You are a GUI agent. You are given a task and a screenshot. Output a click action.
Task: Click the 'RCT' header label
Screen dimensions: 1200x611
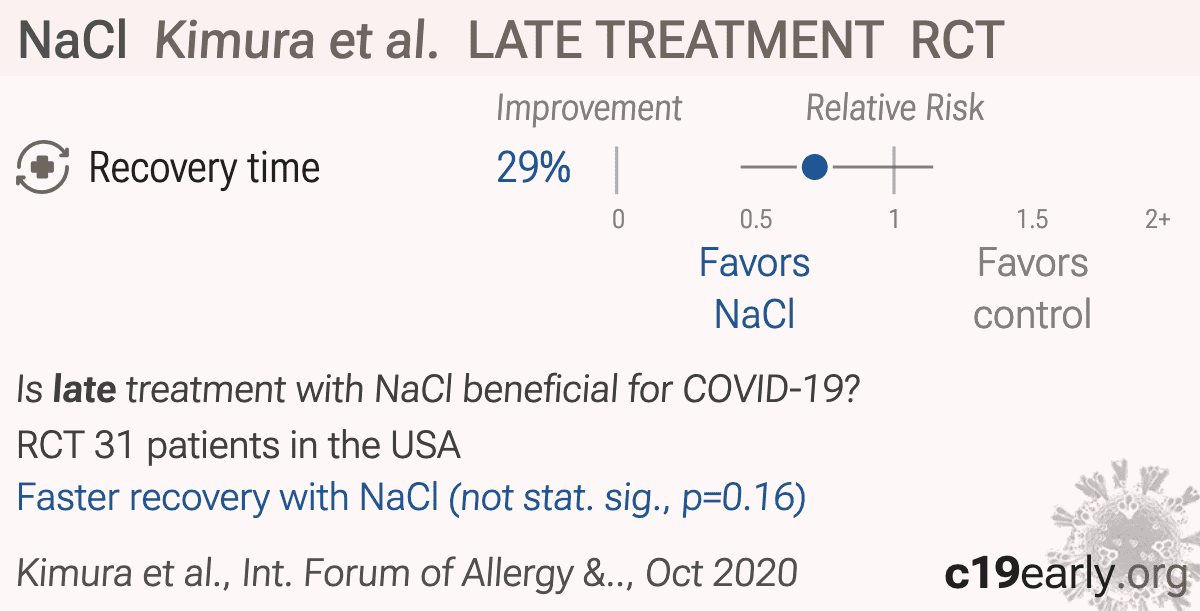pyautogui.click(x=957, y=39)
